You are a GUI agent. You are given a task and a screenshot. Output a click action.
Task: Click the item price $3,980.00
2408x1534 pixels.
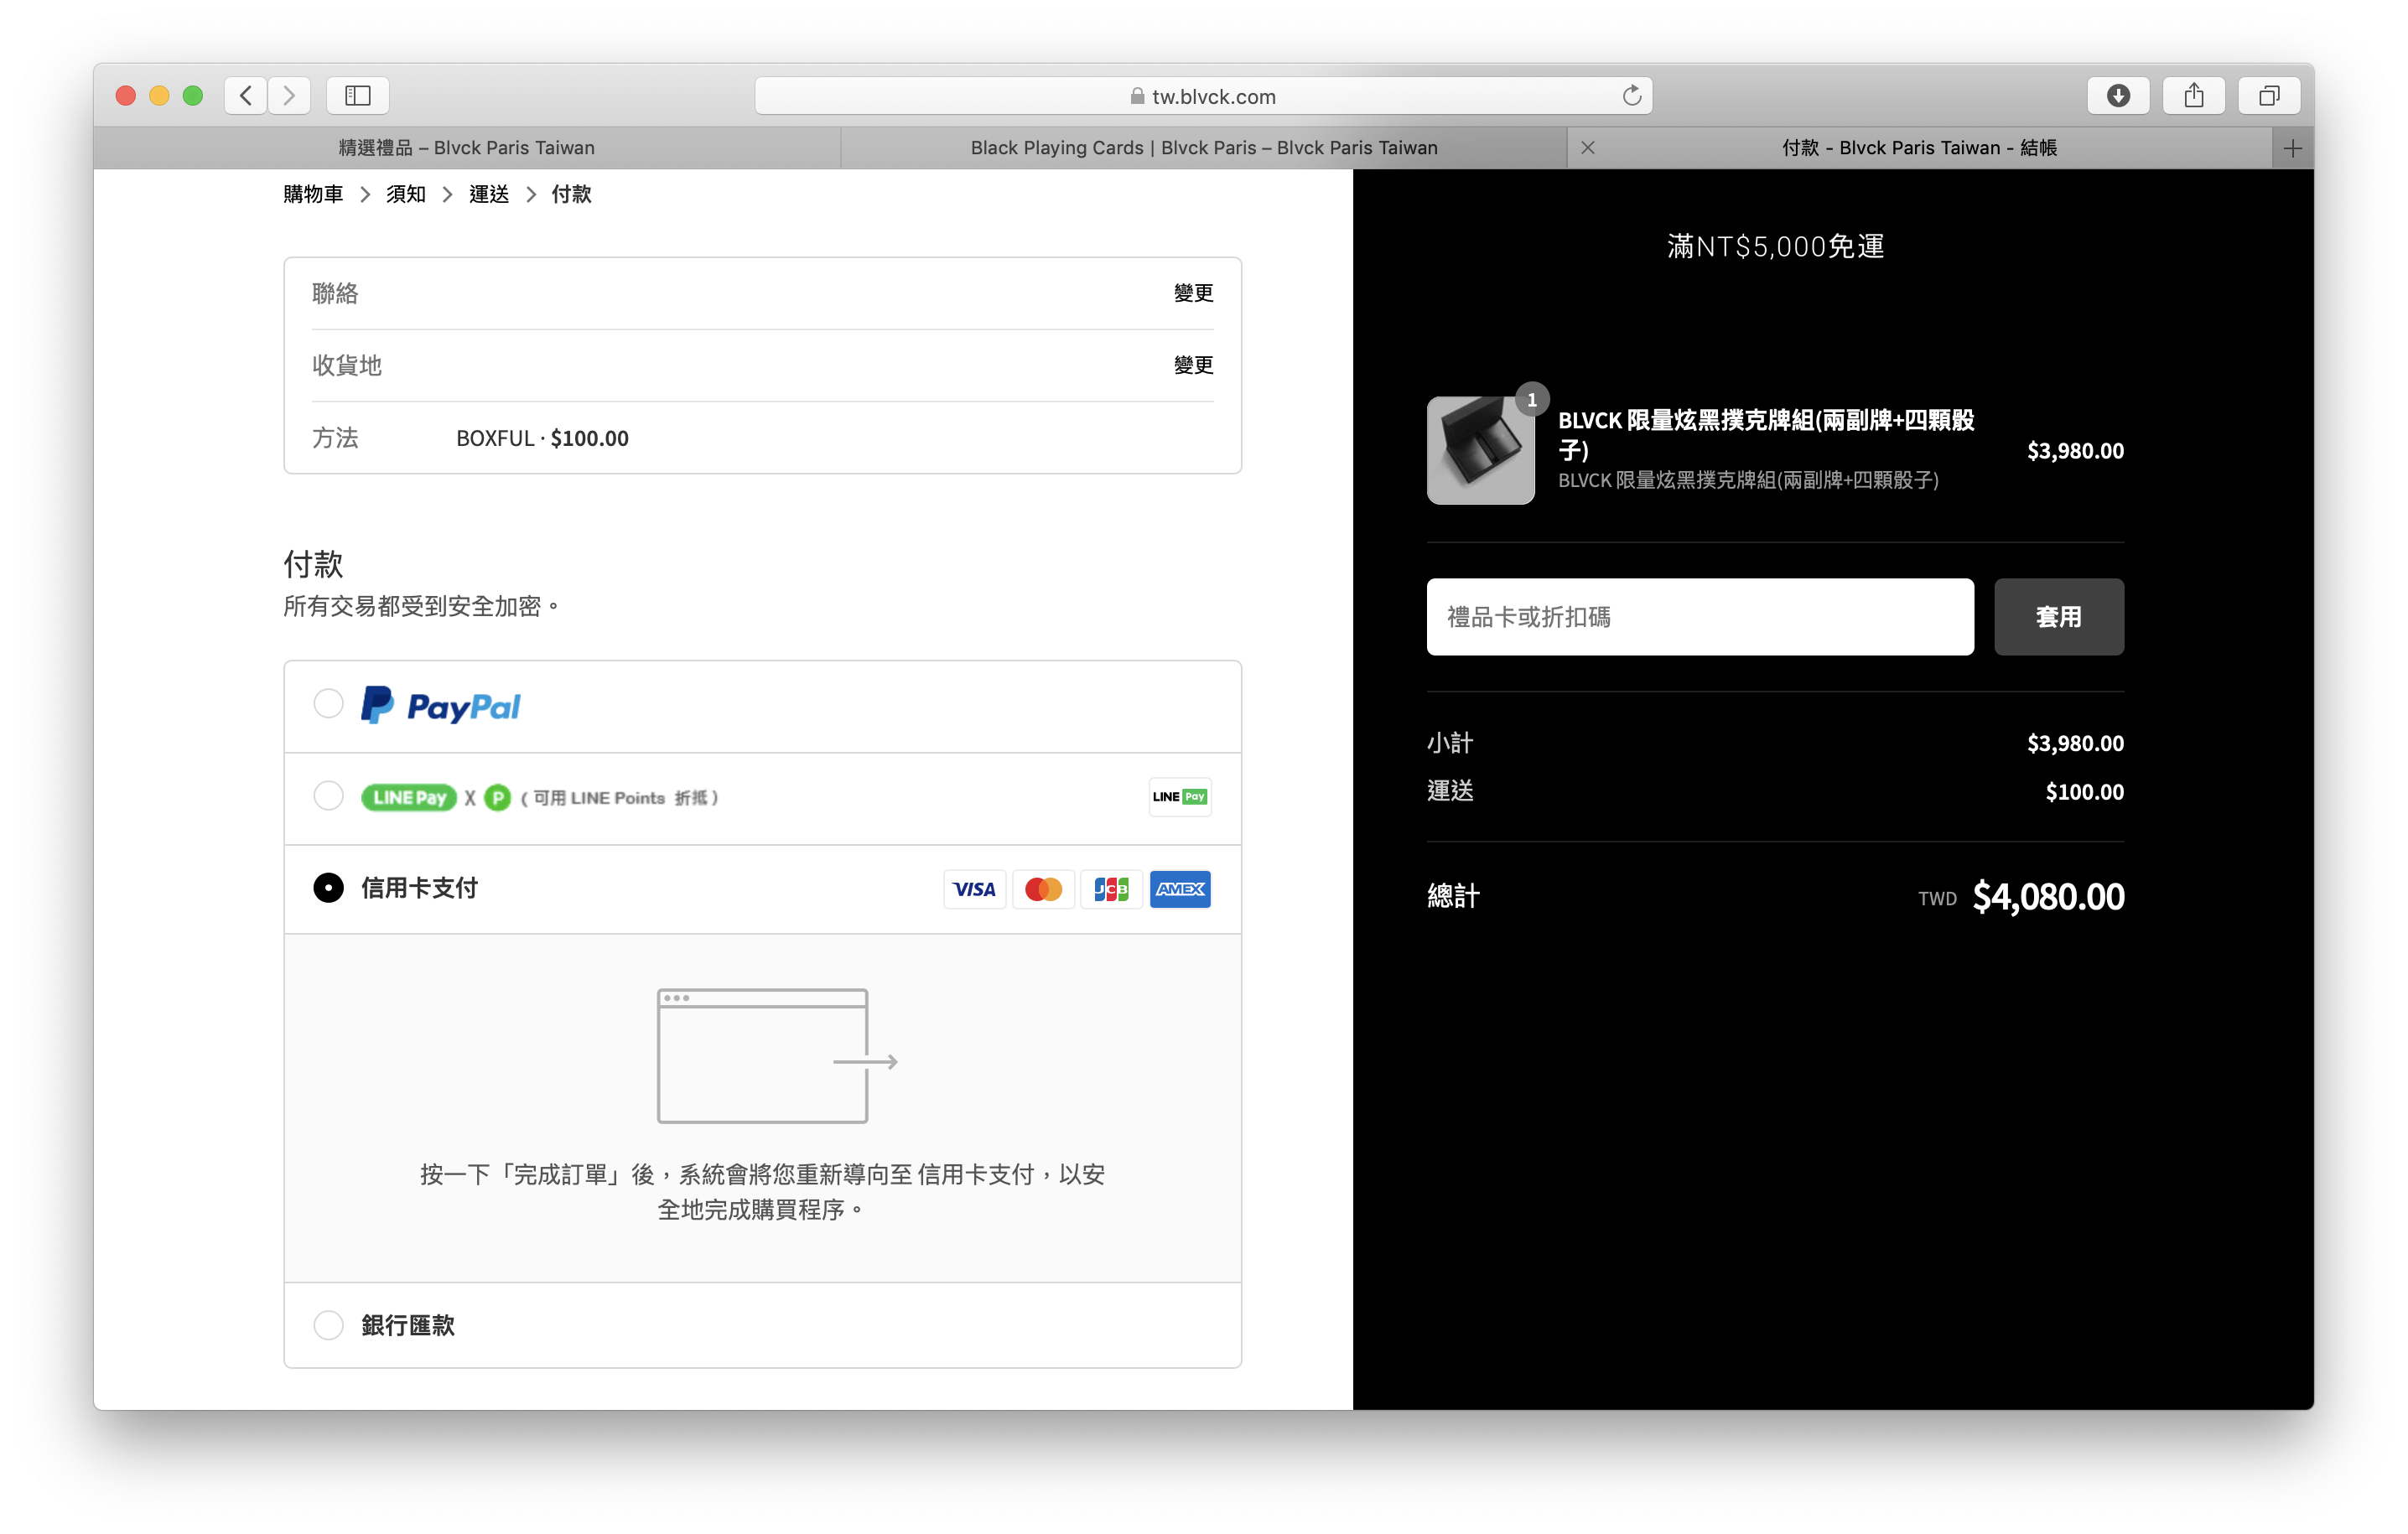2075,451
